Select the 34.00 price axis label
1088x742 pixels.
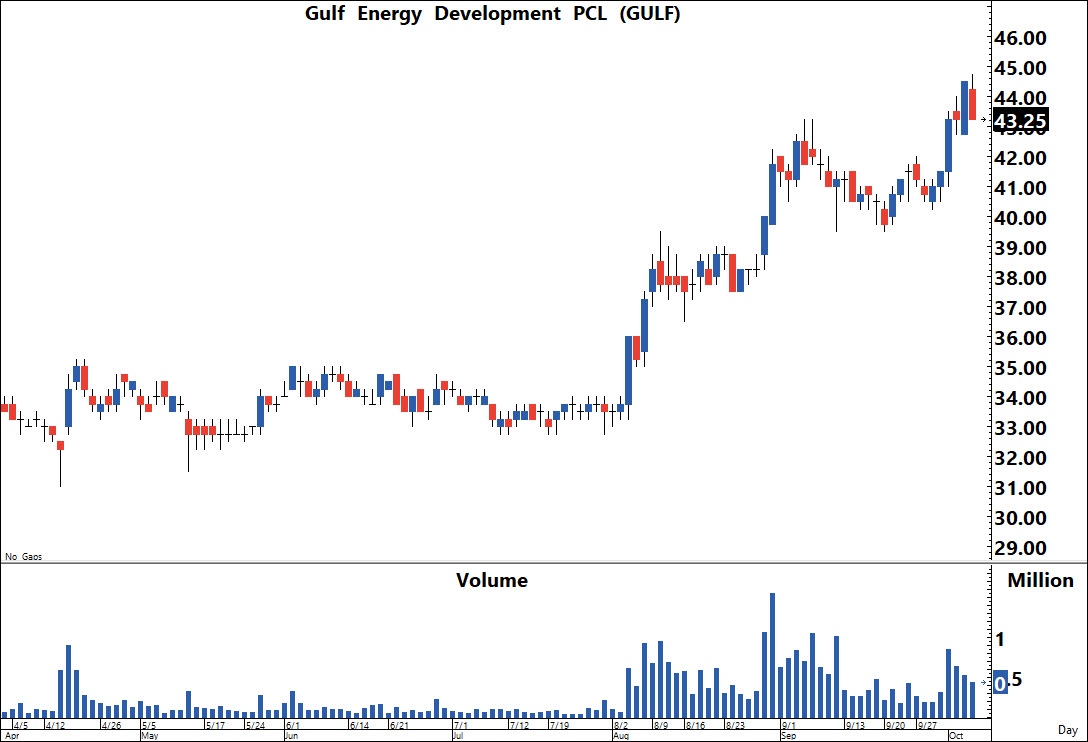(x=1020, y=398)
